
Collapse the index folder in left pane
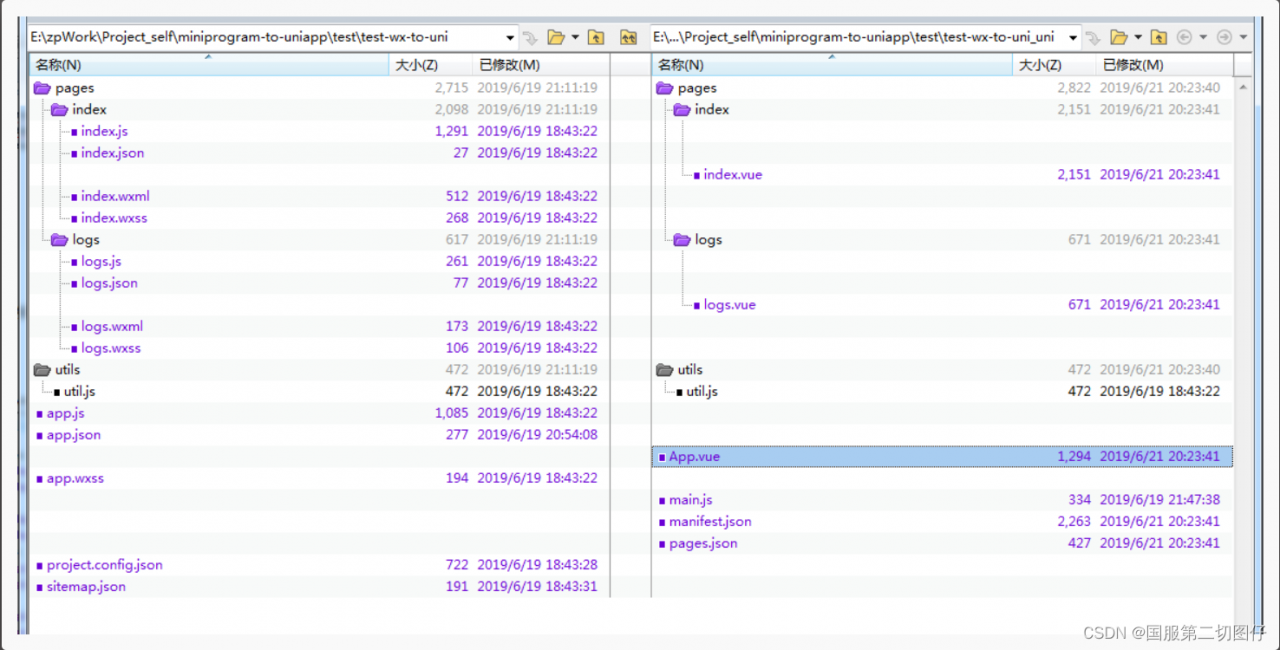tap(59, 110)
